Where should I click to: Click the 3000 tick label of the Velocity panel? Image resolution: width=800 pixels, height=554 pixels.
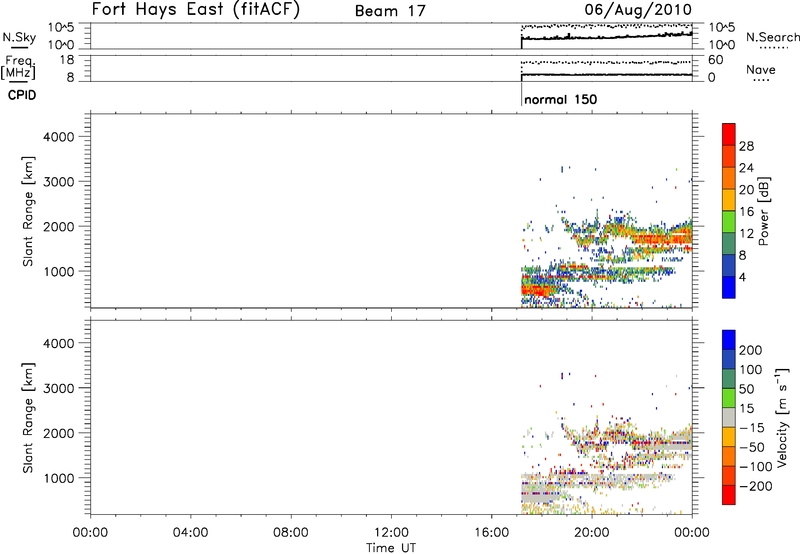point(58,388)
